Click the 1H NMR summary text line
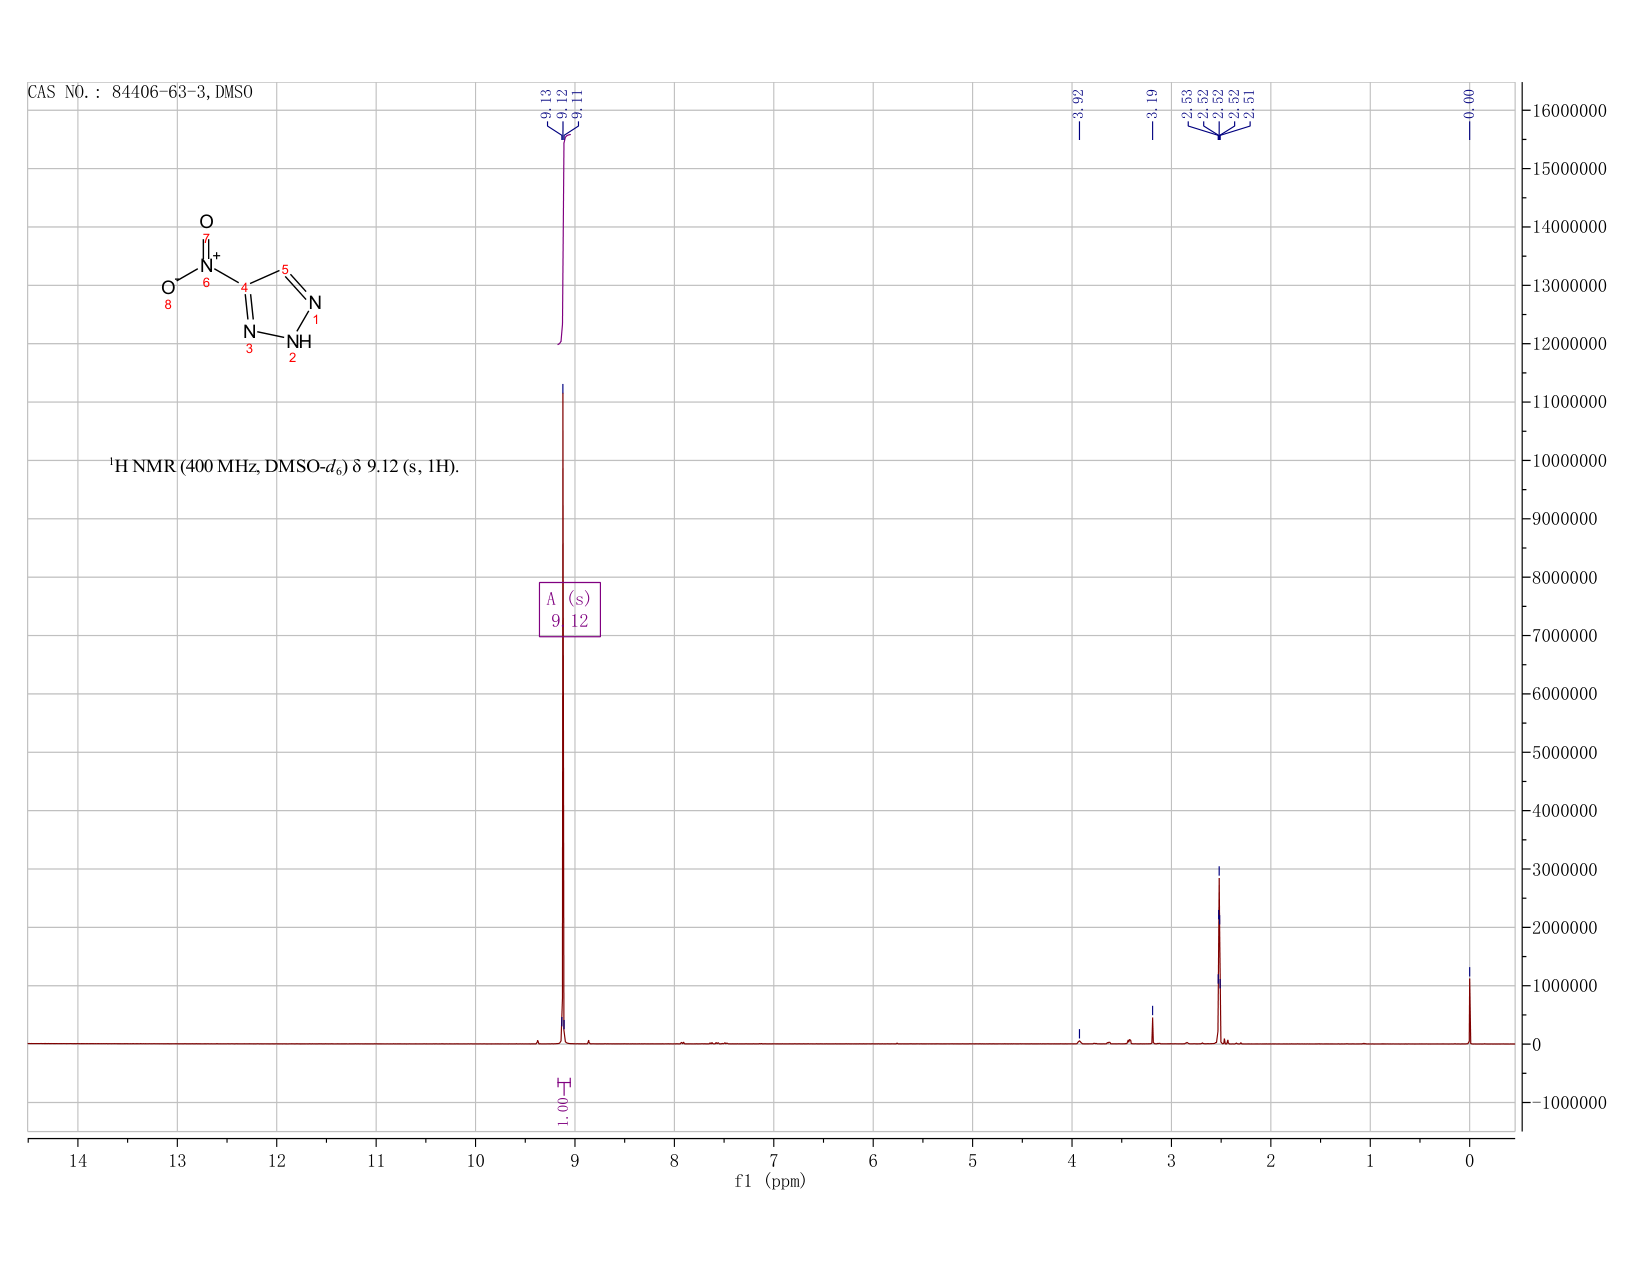The width and height of the screenshot is (1650, 1275). [284, 466]
